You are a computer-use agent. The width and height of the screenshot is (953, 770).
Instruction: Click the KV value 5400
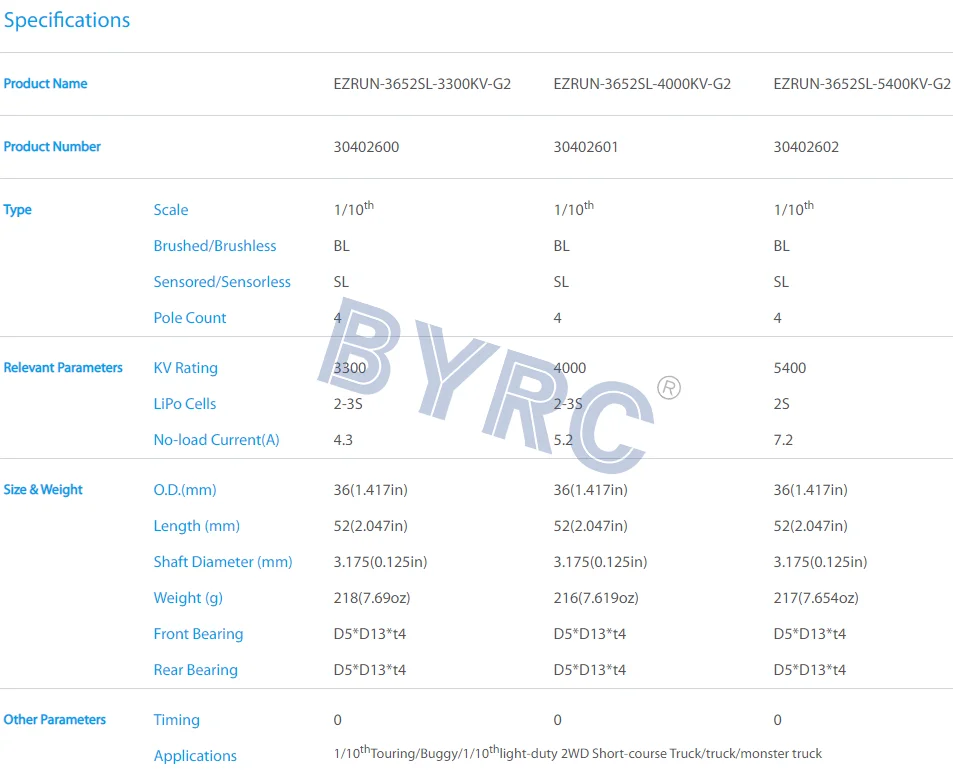coord(790,368)
